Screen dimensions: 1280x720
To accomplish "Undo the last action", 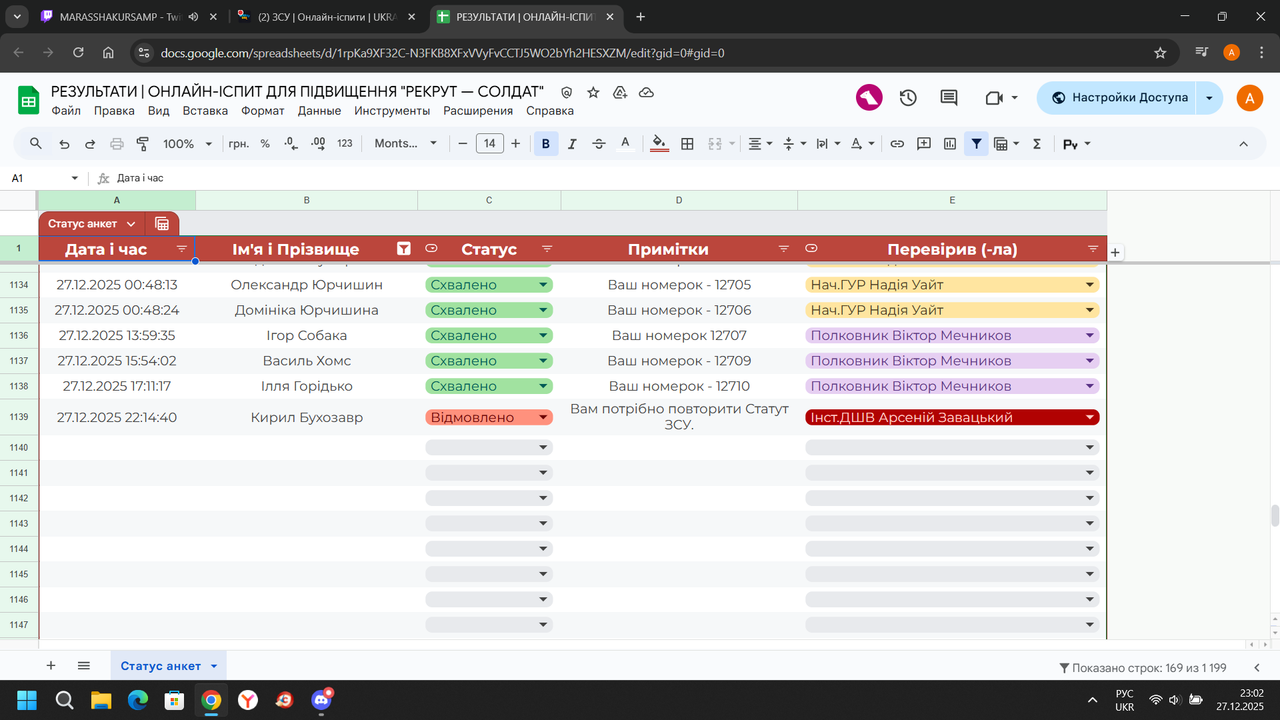I will (x=64, y=144).
